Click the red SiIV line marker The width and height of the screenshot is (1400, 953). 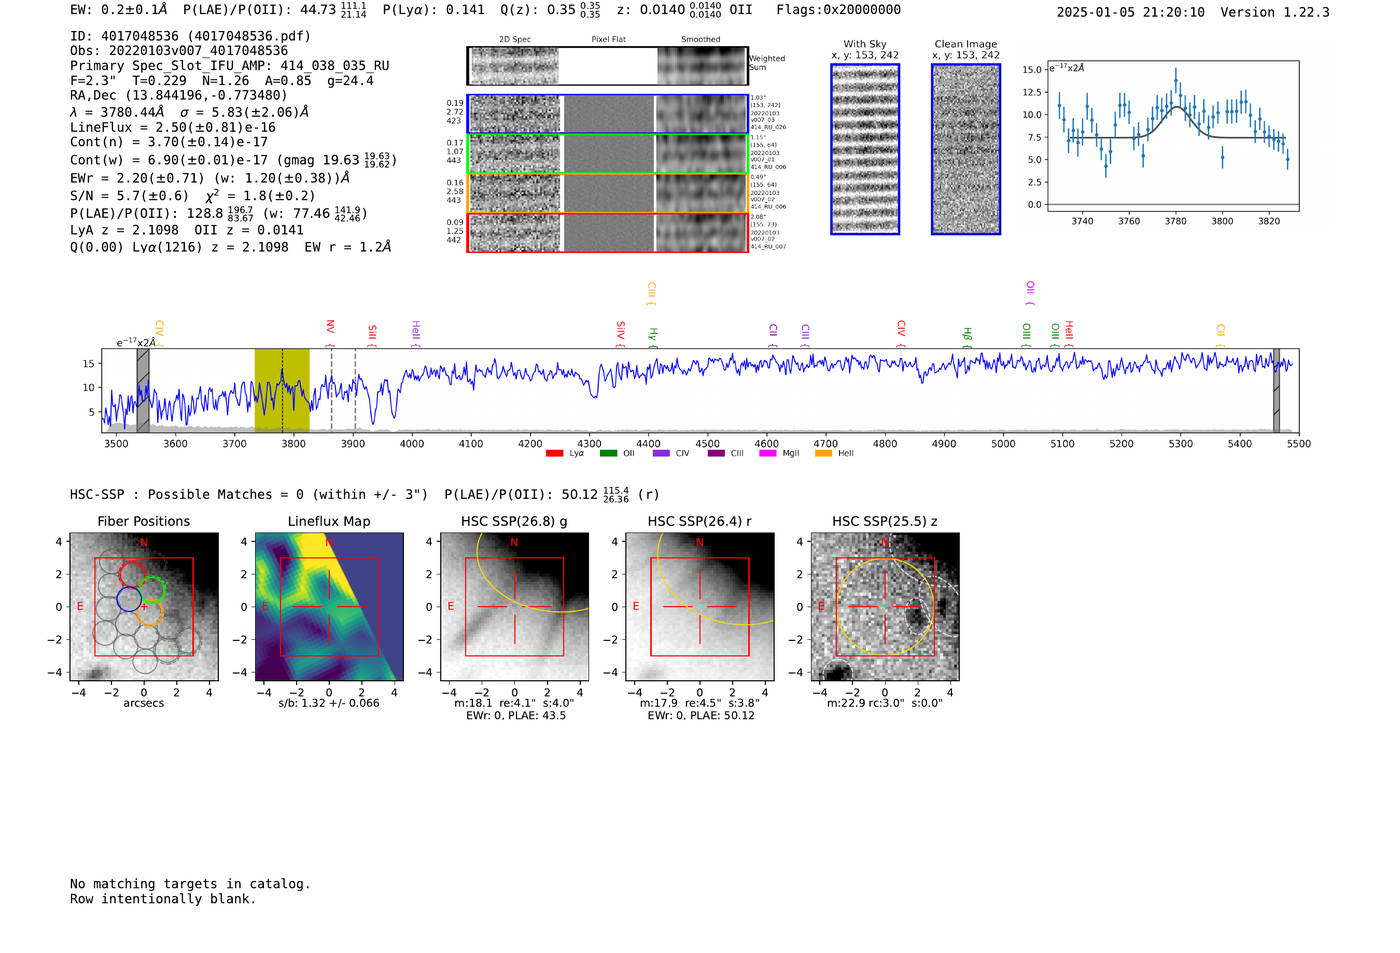pos(620,334)
